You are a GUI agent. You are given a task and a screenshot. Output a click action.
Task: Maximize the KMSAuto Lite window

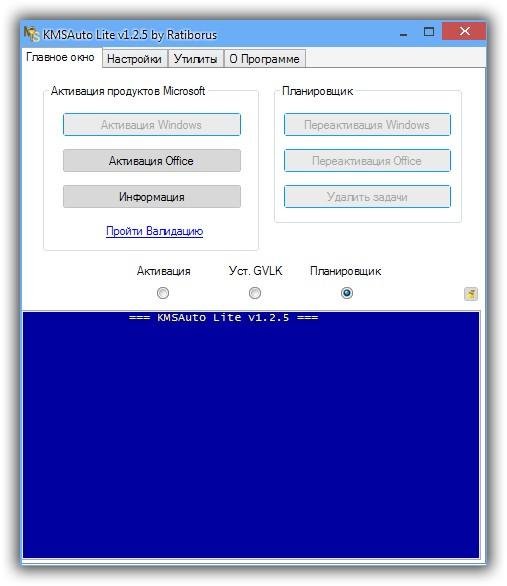click(429, 32)
